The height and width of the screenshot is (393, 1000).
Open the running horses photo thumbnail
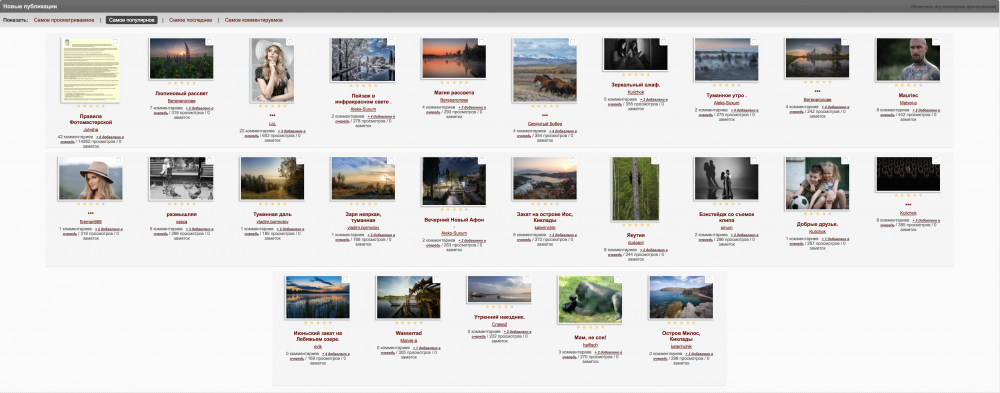click(x=544, y=70)
